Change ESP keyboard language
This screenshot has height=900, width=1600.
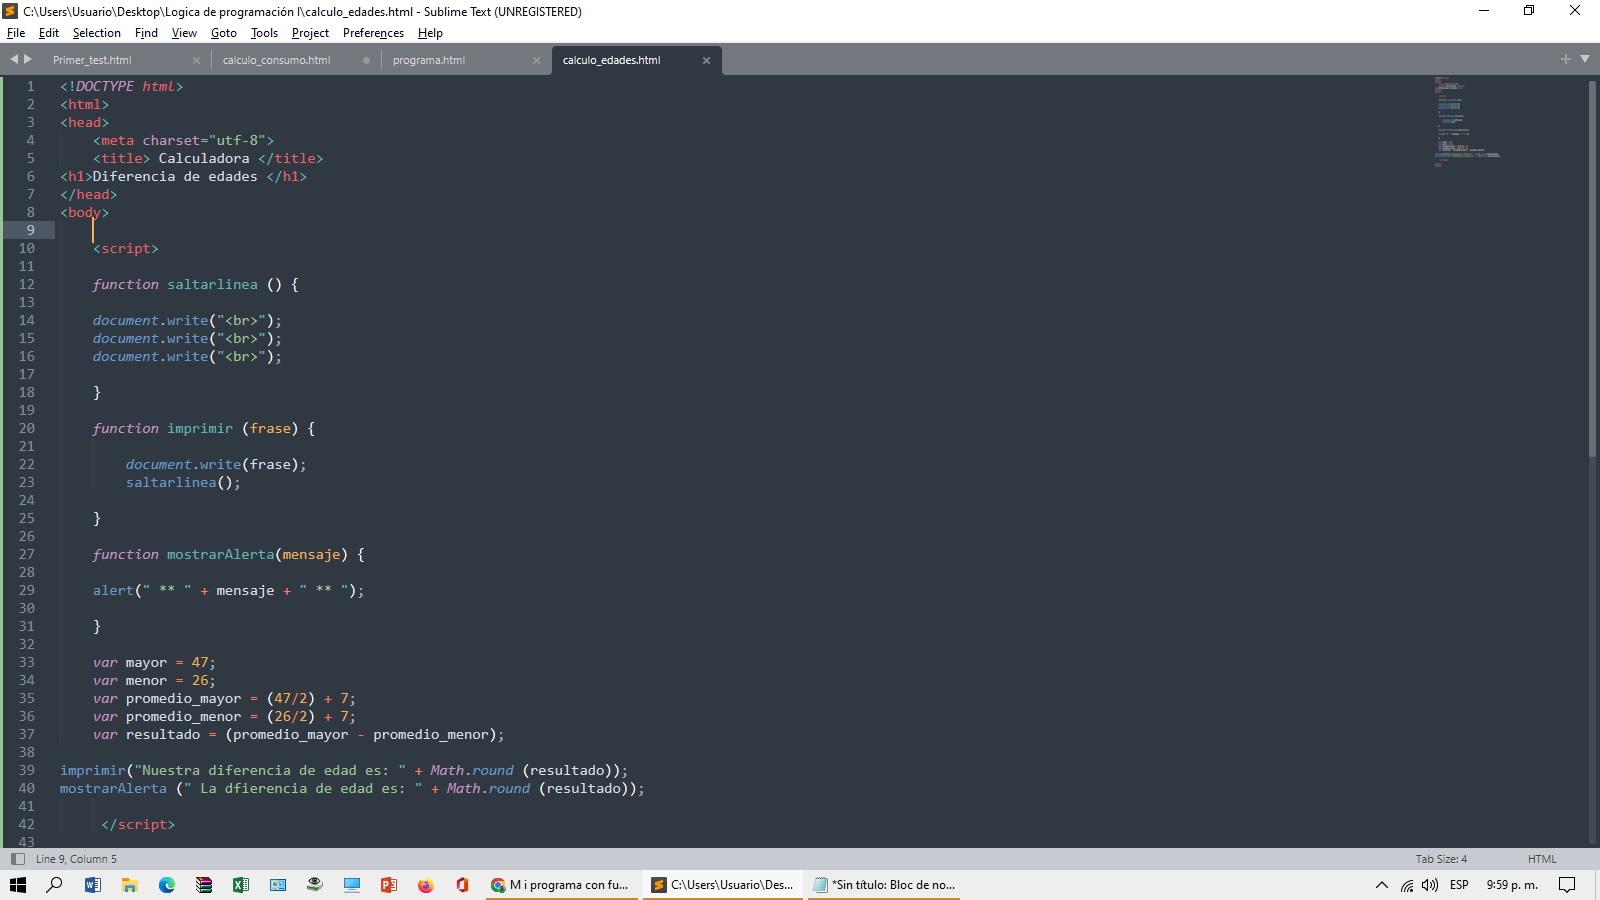click(x=1459, y=885)
